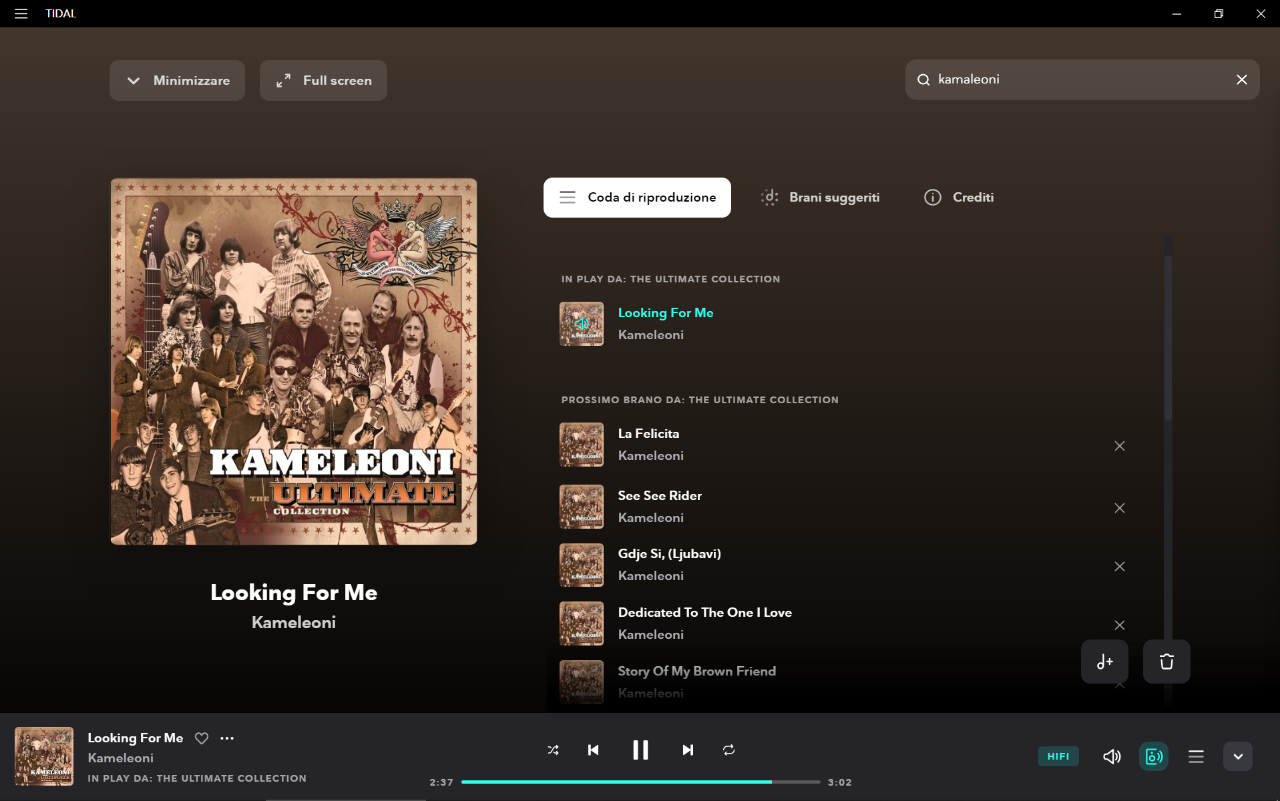Play Gdje Si, (Ljubavi) from the queue

pos(670,554)
